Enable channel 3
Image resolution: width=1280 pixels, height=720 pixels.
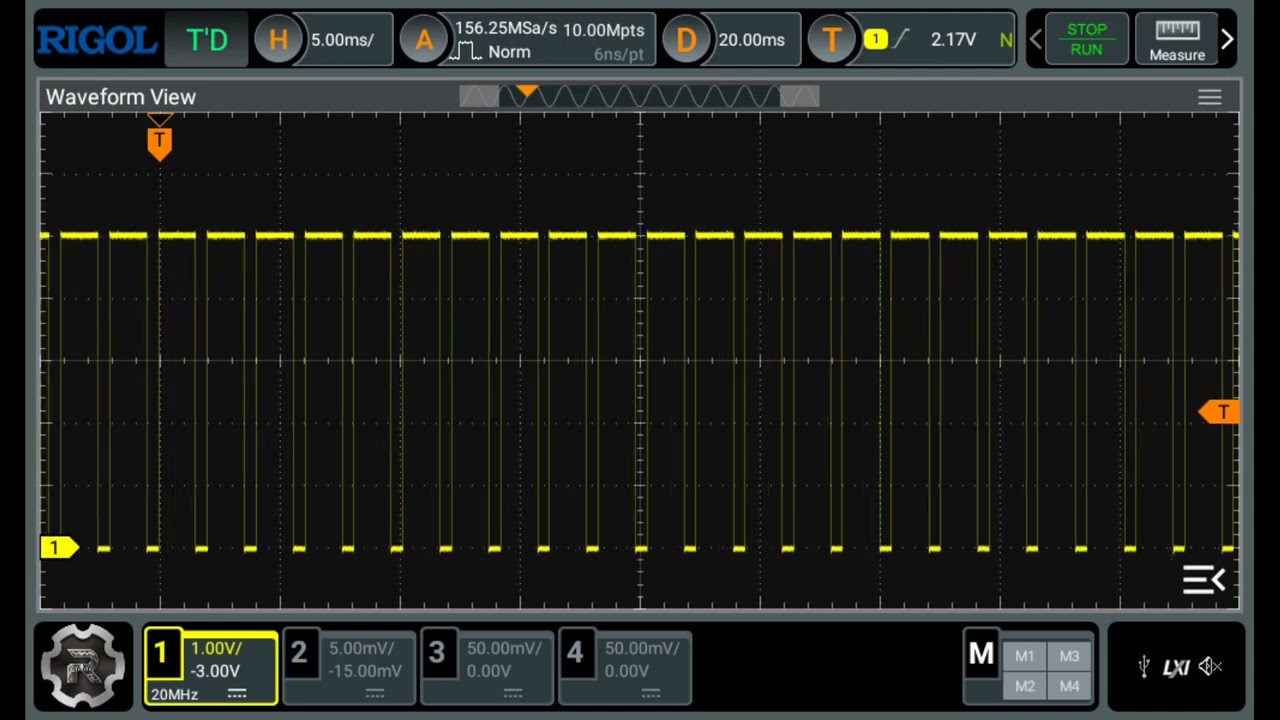(x=486, y=665)
